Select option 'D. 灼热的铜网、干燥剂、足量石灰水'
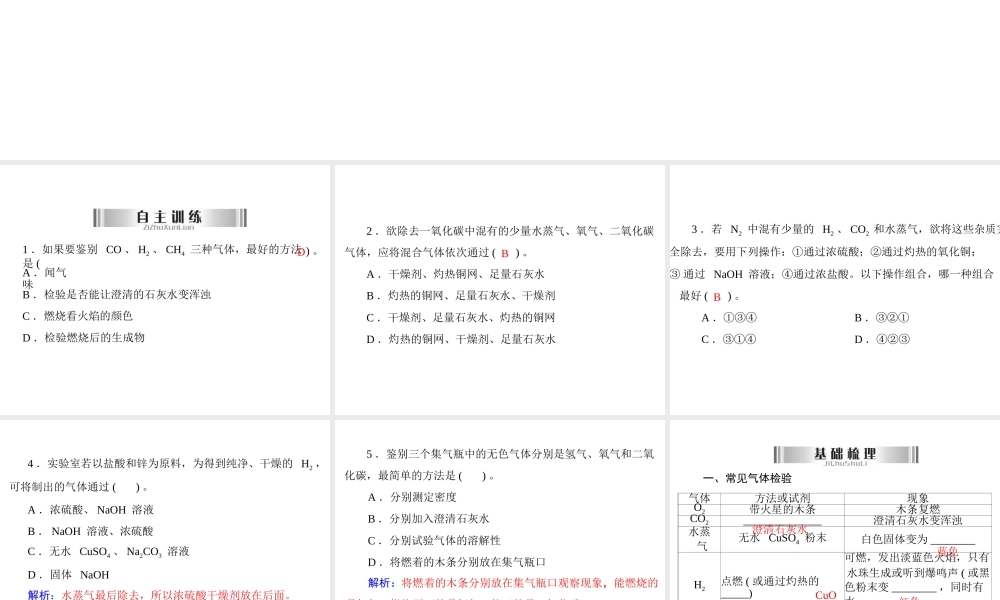 tap(460, 339)
